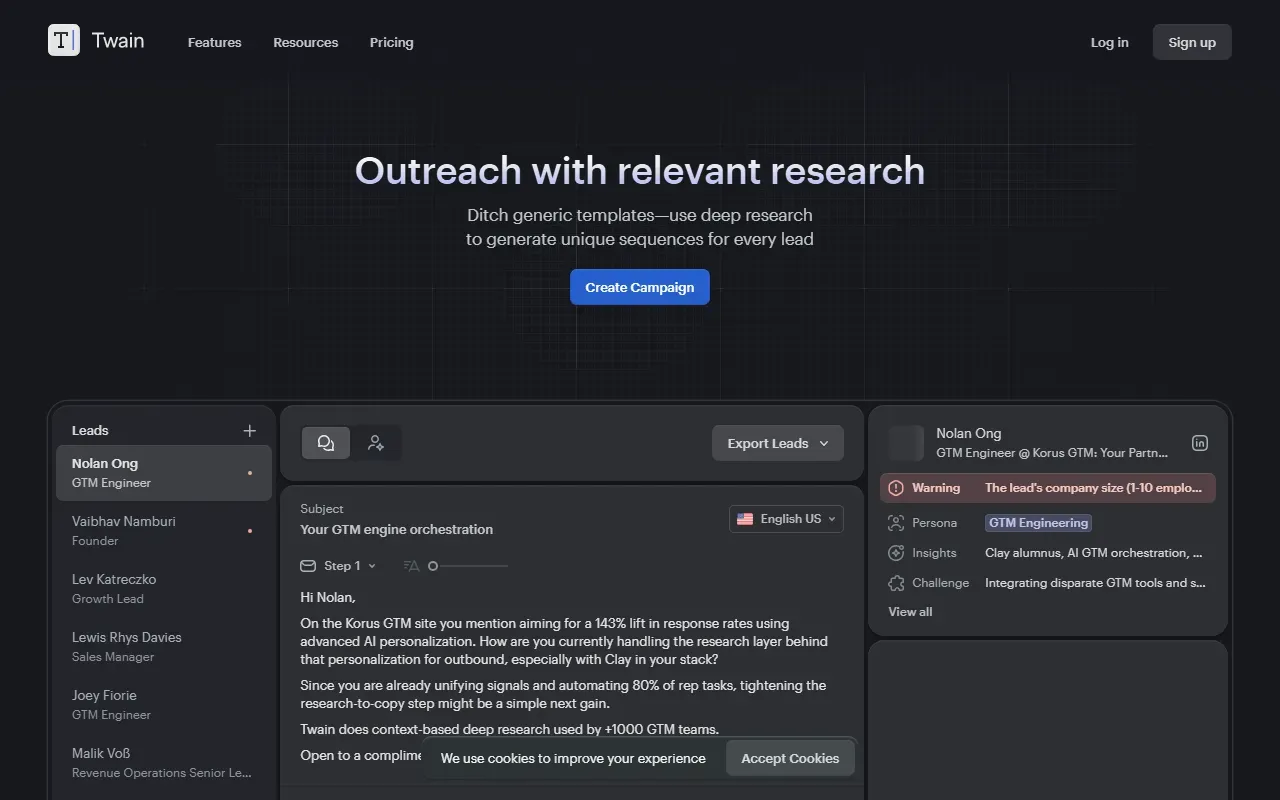Adjust the message tone slider handle
Screen dimensions: 1280x800
433,566
